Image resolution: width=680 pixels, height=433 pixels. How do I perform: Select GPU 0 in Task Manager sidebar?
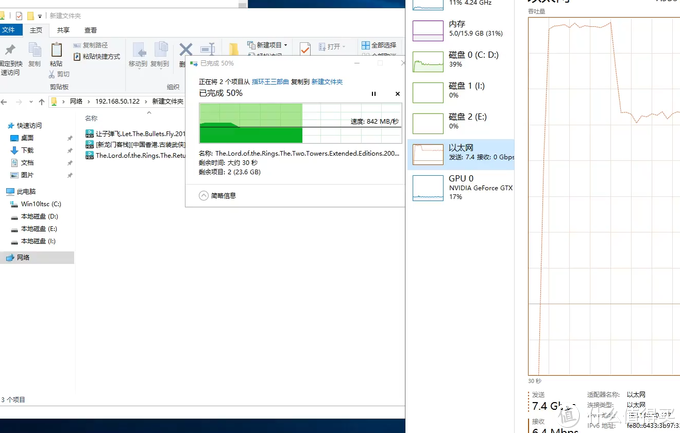coord(461,188)
